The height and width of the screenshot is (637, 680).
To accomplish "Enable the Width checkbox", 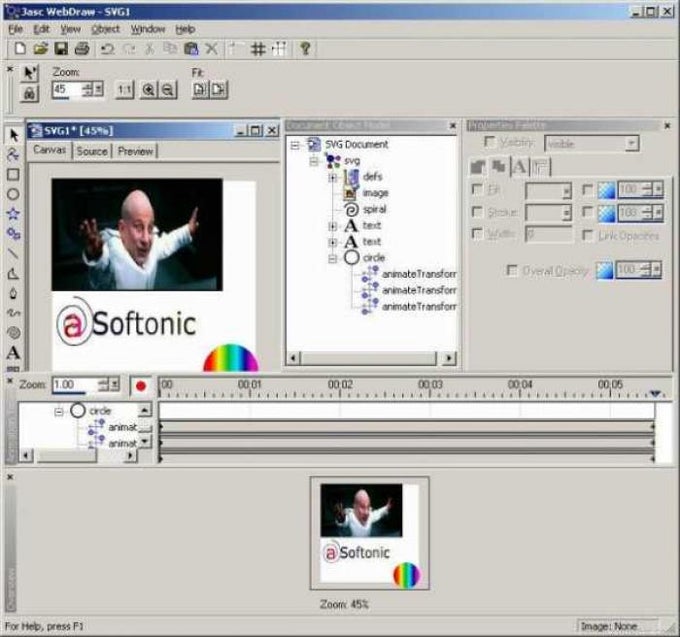I will pyautogui.click(x=477, y=234).
